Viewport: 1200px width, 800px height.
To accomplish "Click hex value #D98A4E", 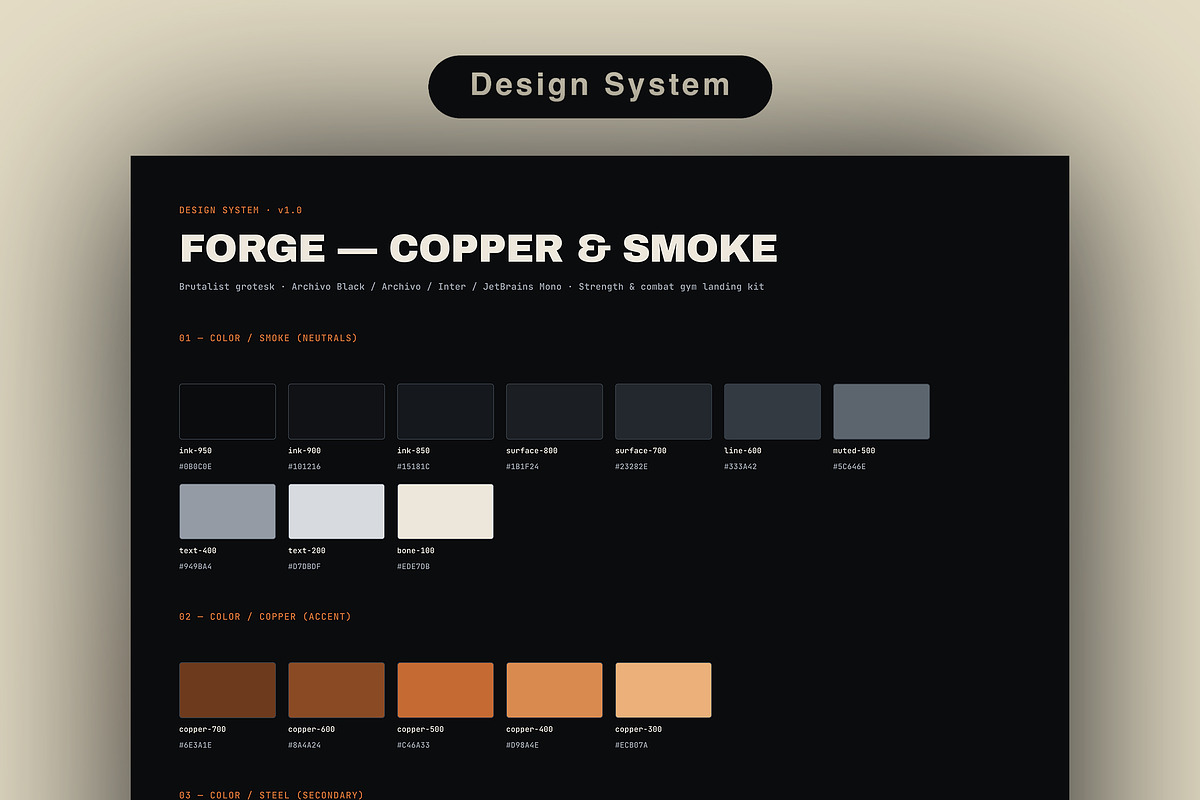I will pos(522,746).
